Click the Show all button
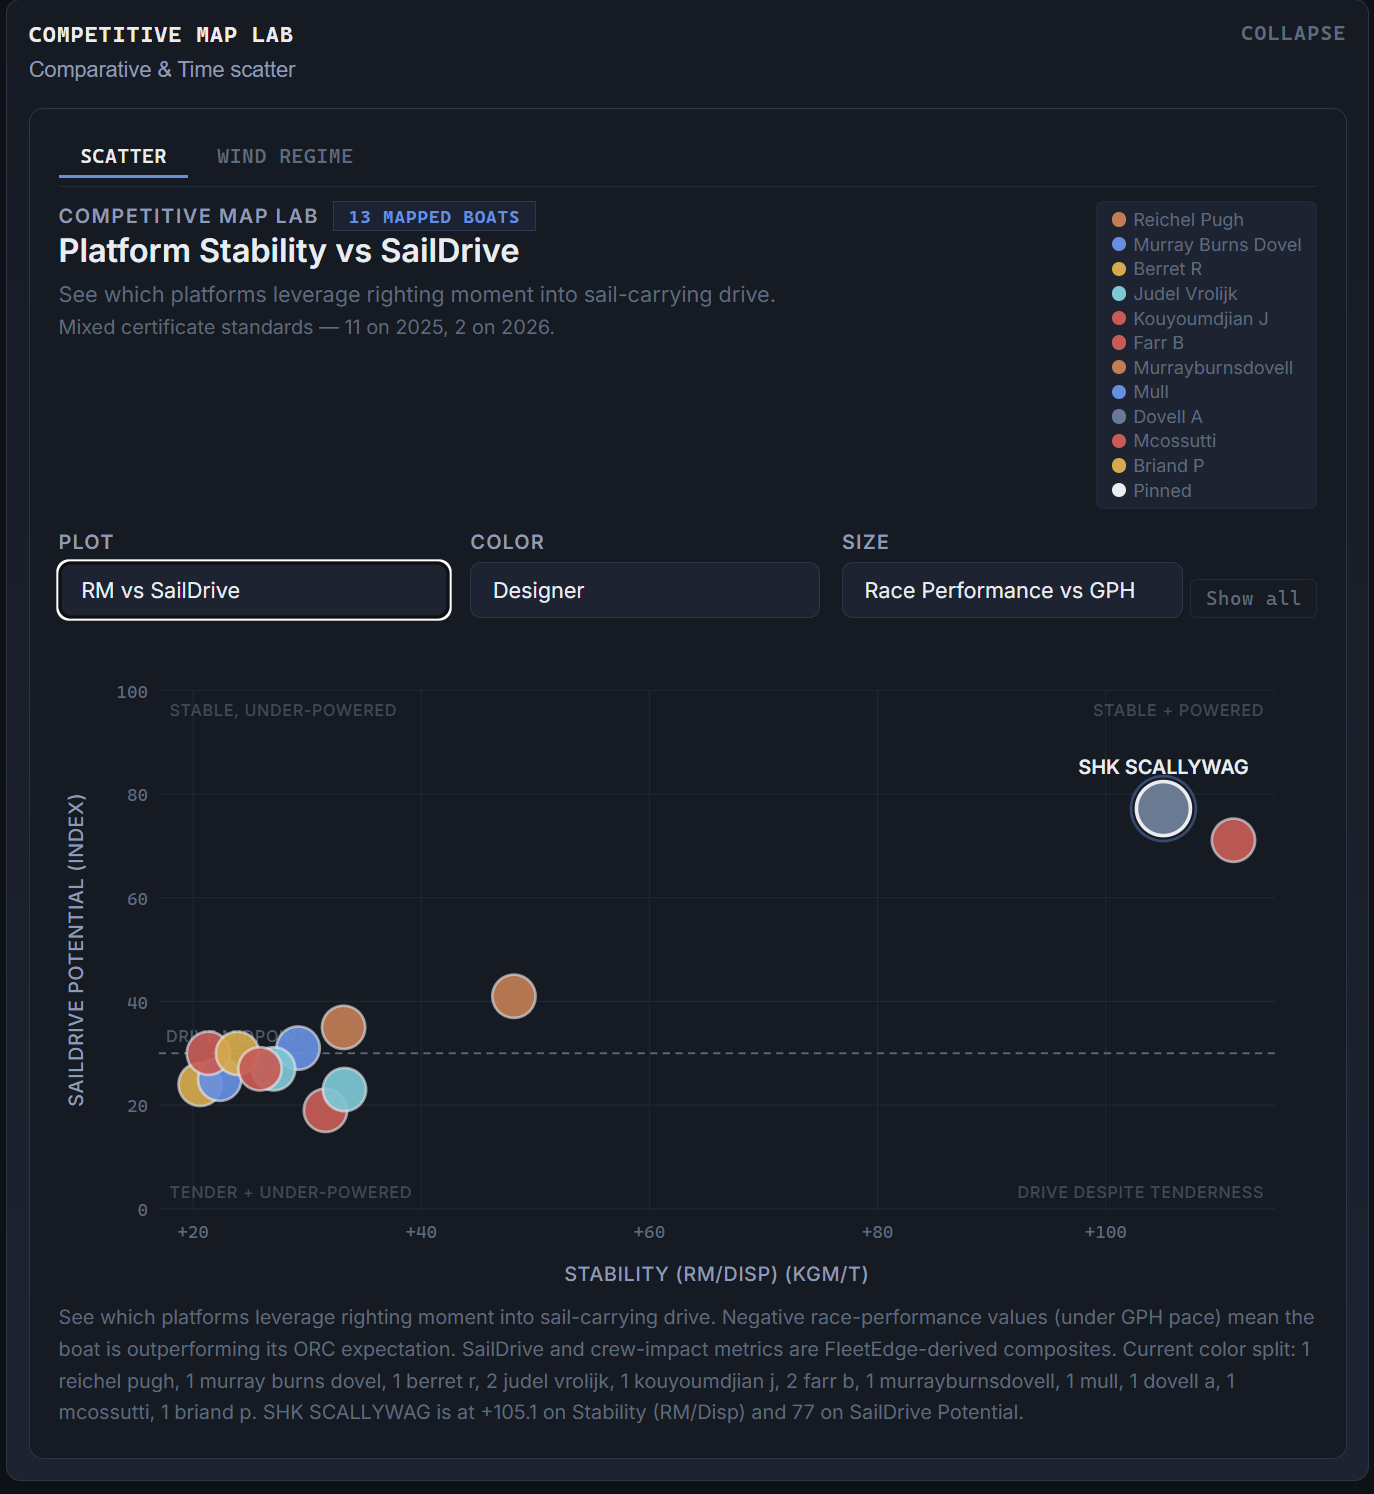Image resolution: width=1374 pixels, height=1494 pixels. [x=1253, y=598]
